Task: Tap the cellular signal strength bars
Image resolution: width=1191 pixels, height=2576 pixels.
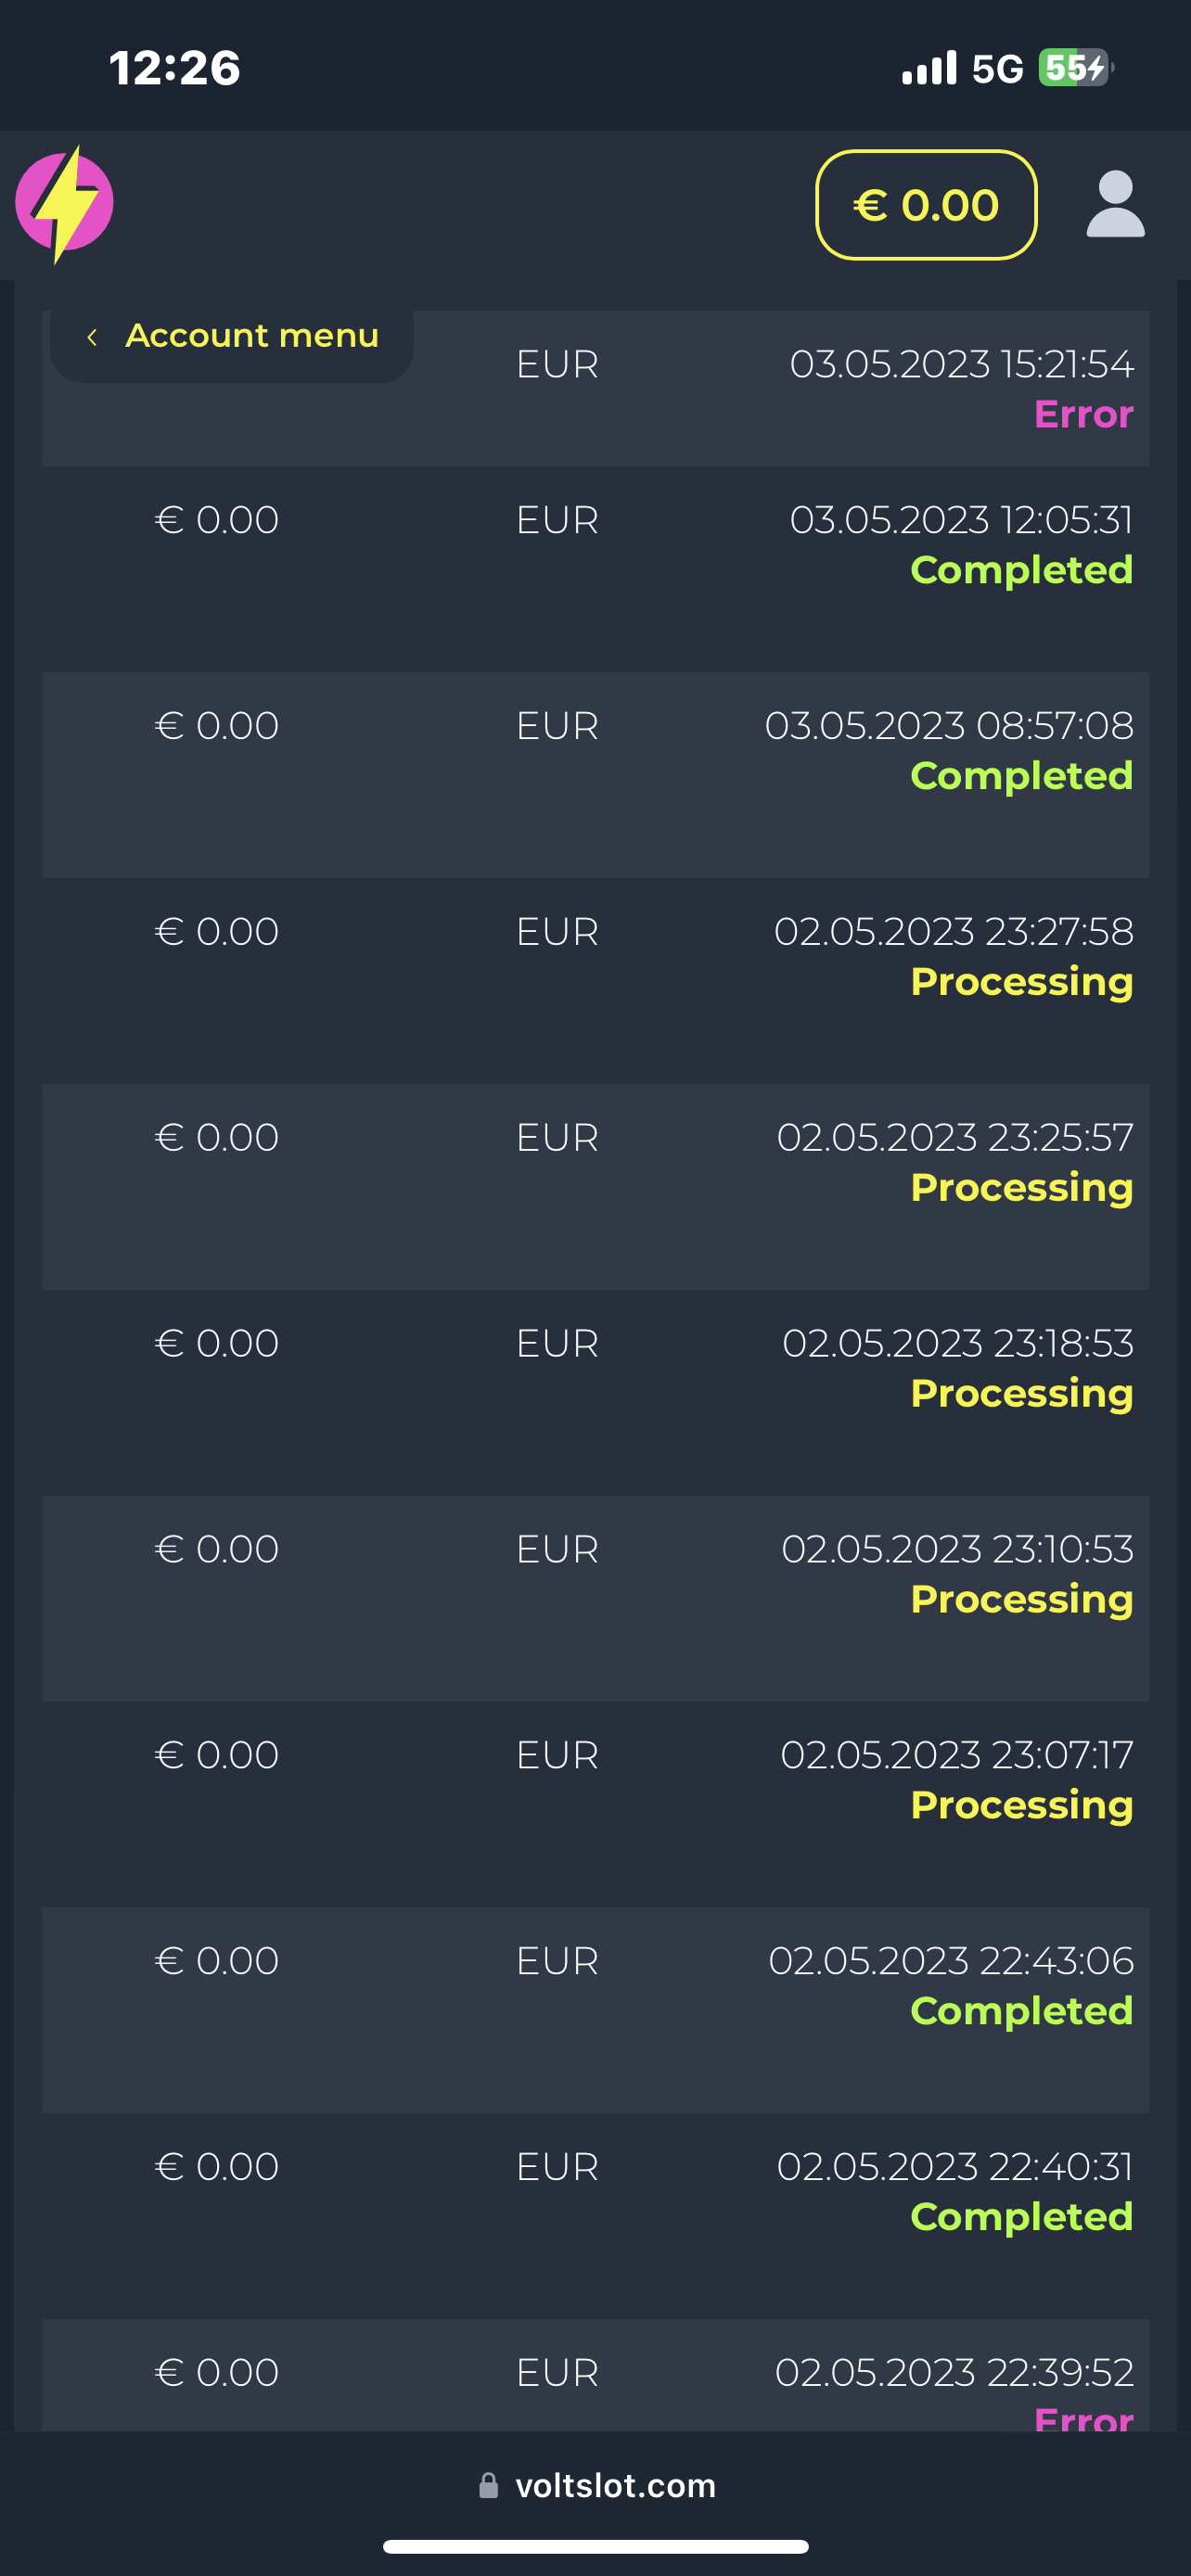Action: pyautogui.click(x=929, y=68)
